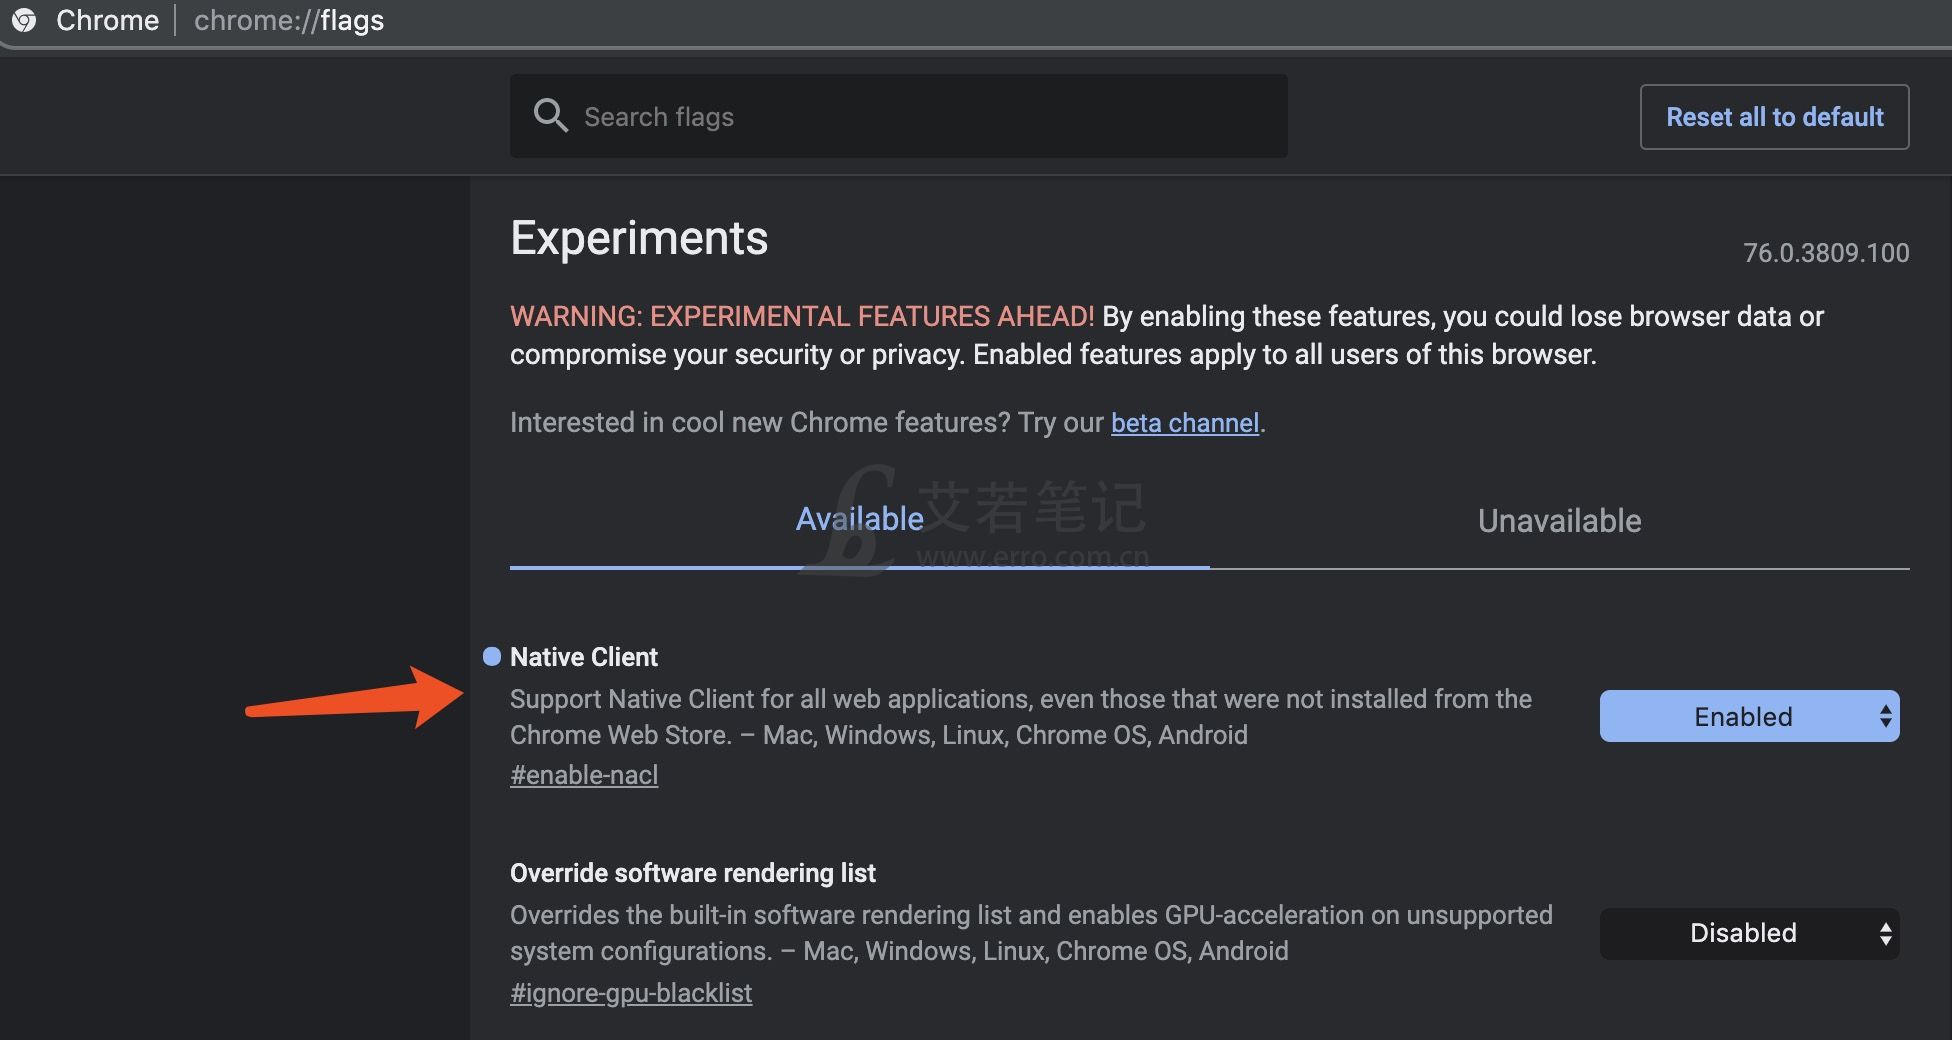Open Override software rendering list Disabled dropdown

pos(1749,933)
